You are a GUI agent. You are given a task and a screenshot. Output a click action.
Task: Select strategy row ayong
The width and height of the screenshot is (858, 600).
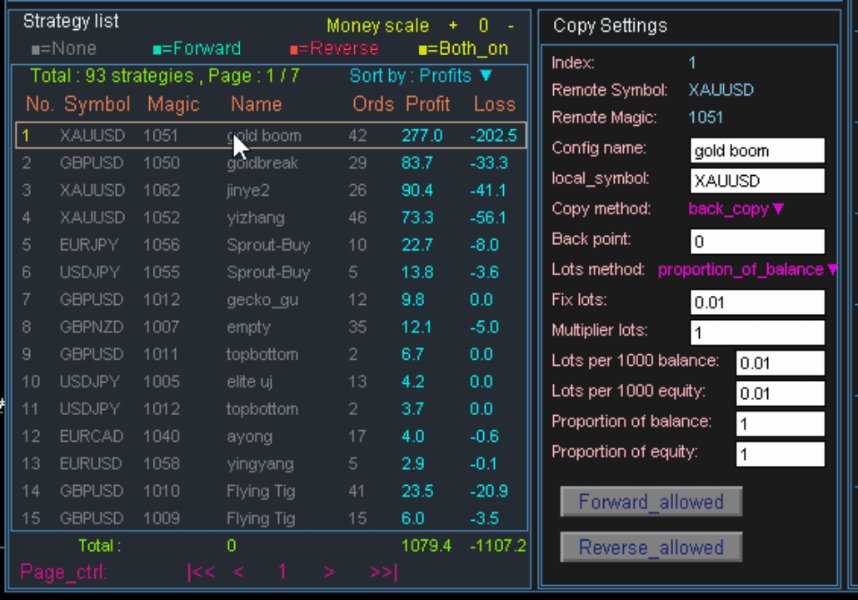click(271, 436)
